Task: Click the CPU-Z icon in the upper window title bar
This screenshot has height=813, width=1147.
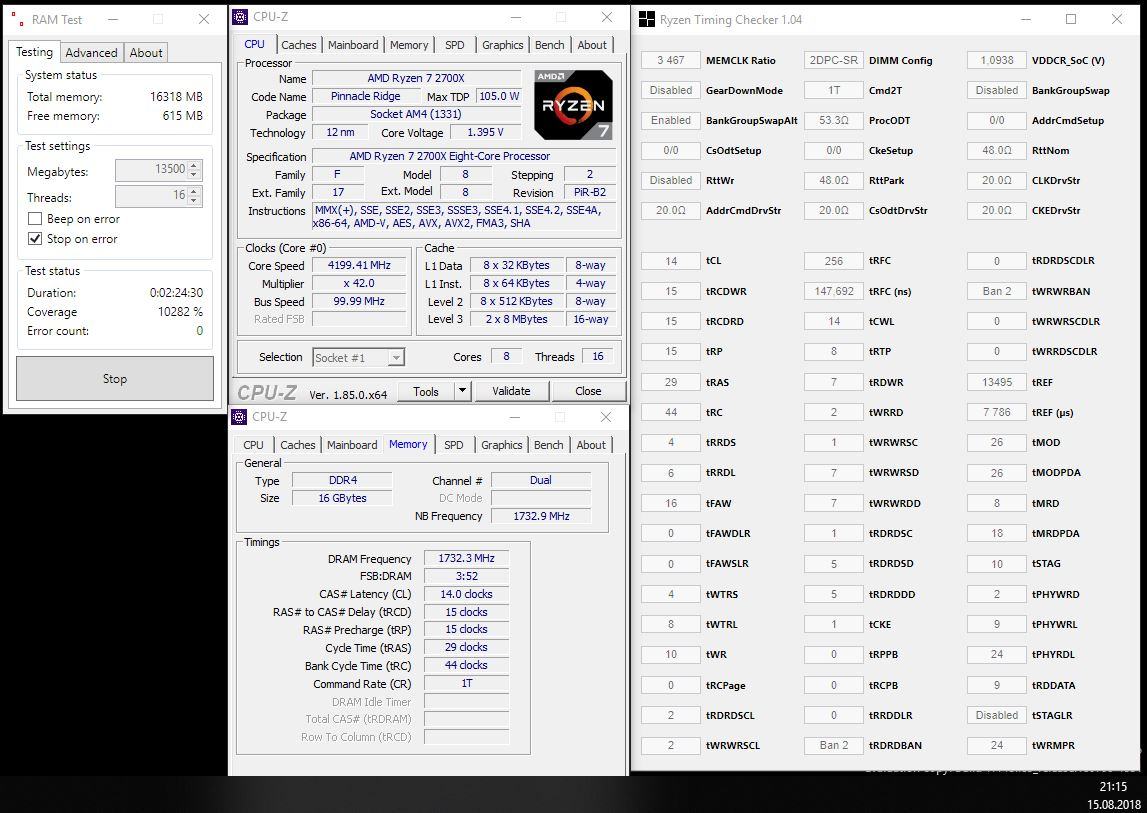Action: pyautogui.click(x=240, y=17)
